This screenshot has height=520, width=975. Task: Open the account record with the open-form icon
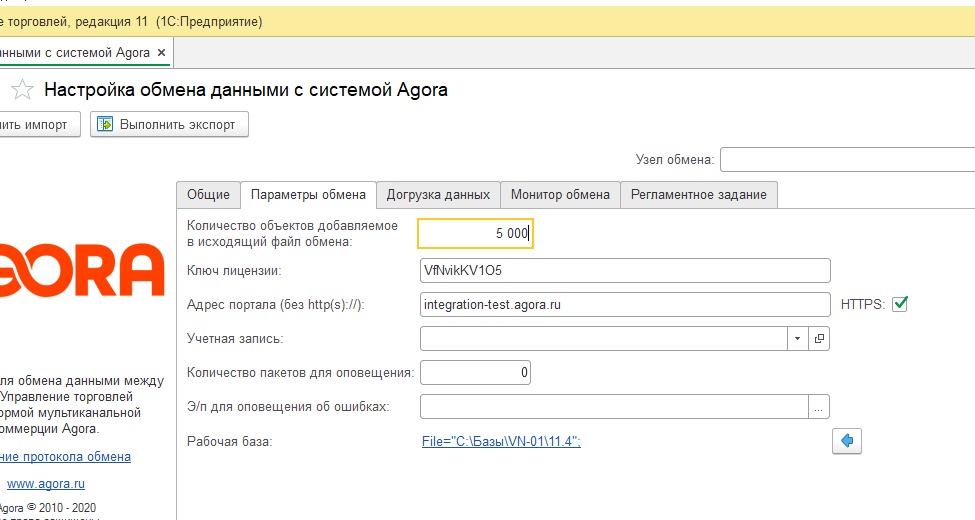pyautogui.click(x=819, y=339)
